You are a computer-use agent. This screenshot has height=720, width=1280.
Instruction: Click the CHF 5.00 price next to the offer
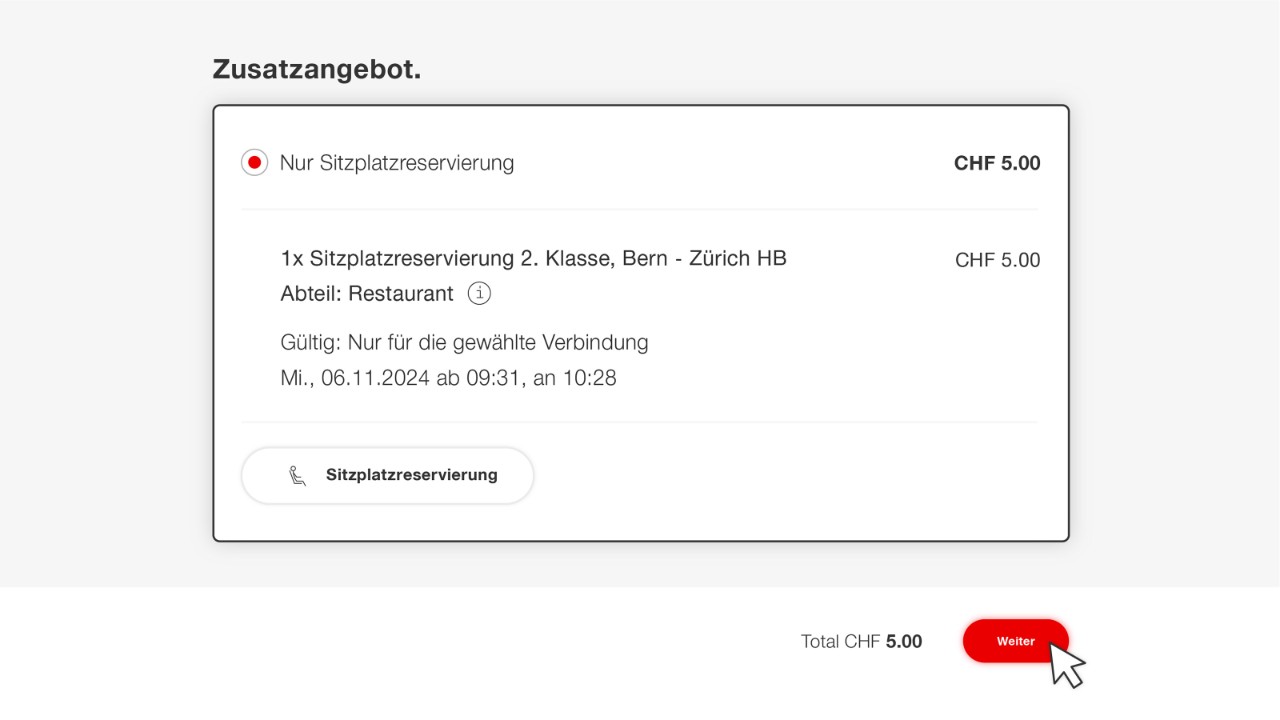click(x=996, y=162)
